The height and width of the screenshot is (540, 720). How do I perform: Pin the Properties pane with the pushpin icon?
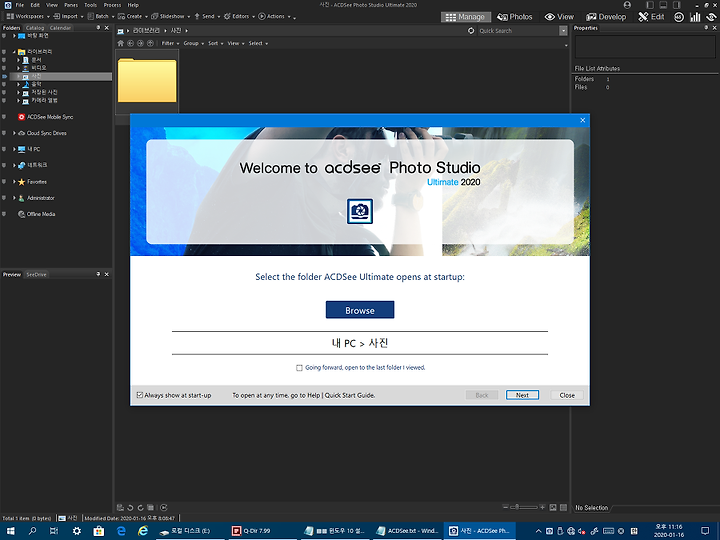tap(706, 28)
